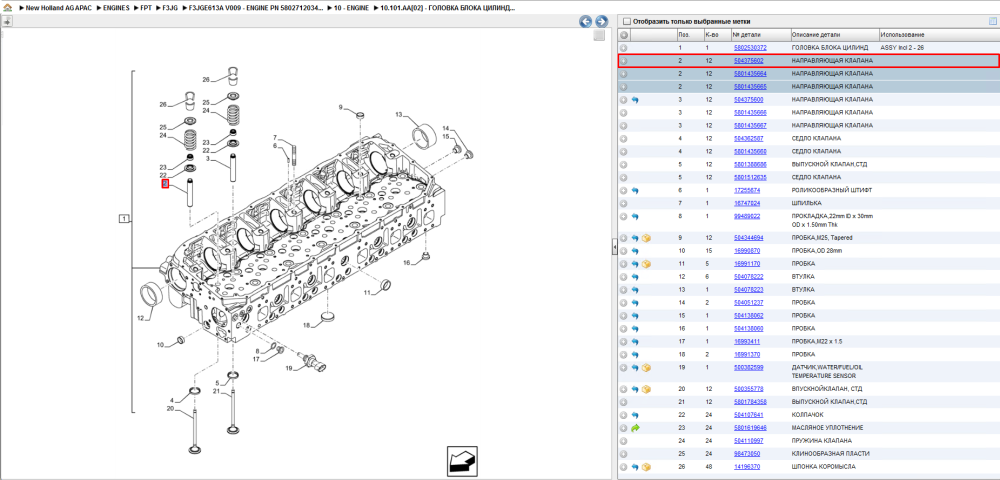Open the 10 - ENGINE breadcrumb
The height and width of the screenshot is (480, 1000).
[353, 8]
